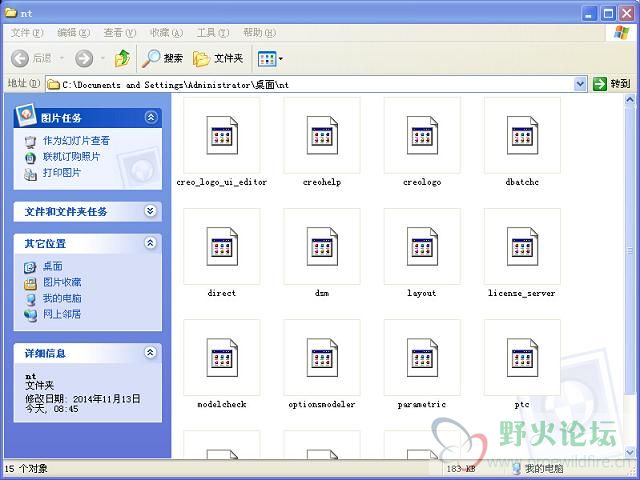Viewport: 640px width, 480px height.
Task: Click 打印图片 link
Action: [62, 173]
